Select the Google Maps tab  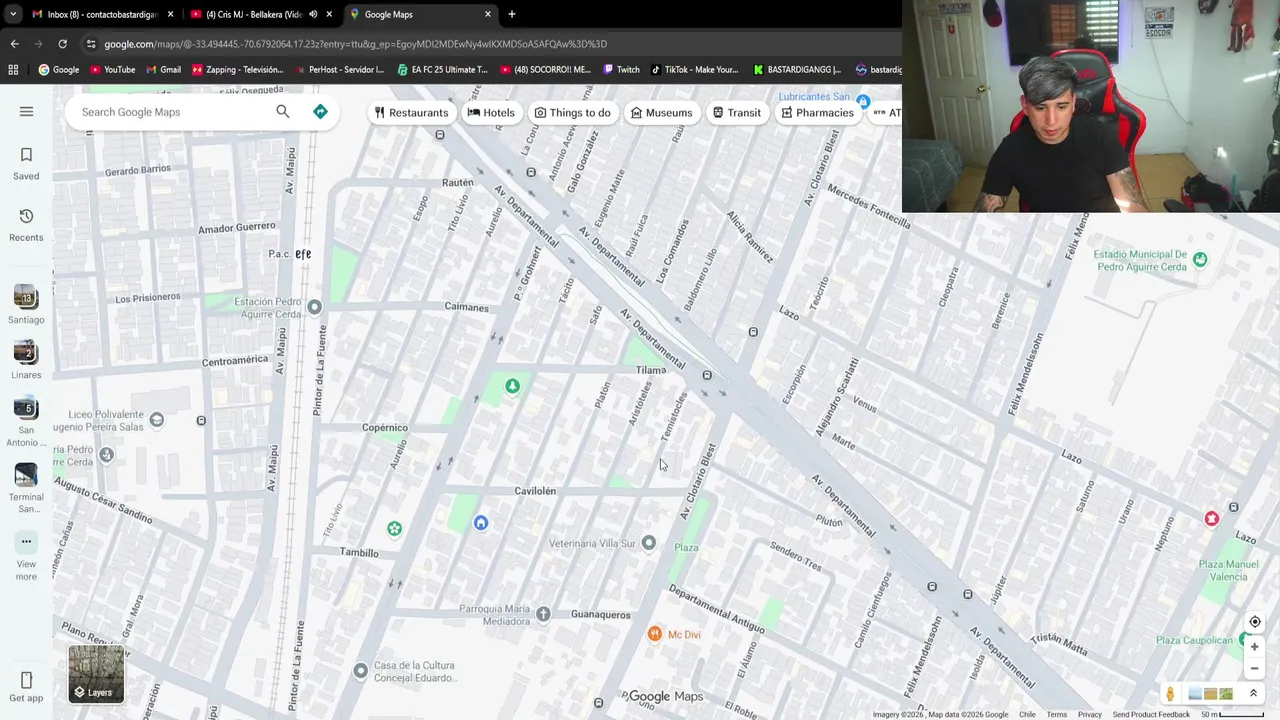tap(420, 14)
